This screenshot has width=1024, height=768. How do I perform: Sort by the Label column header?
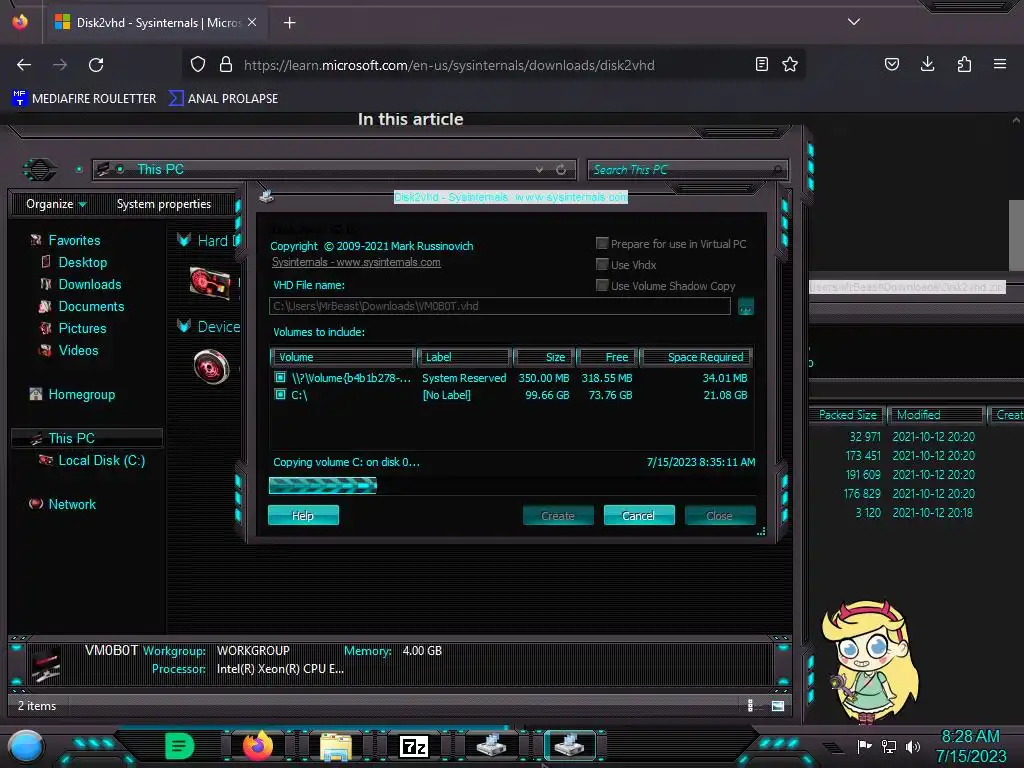pyautogui.click(x=464, y=357)
